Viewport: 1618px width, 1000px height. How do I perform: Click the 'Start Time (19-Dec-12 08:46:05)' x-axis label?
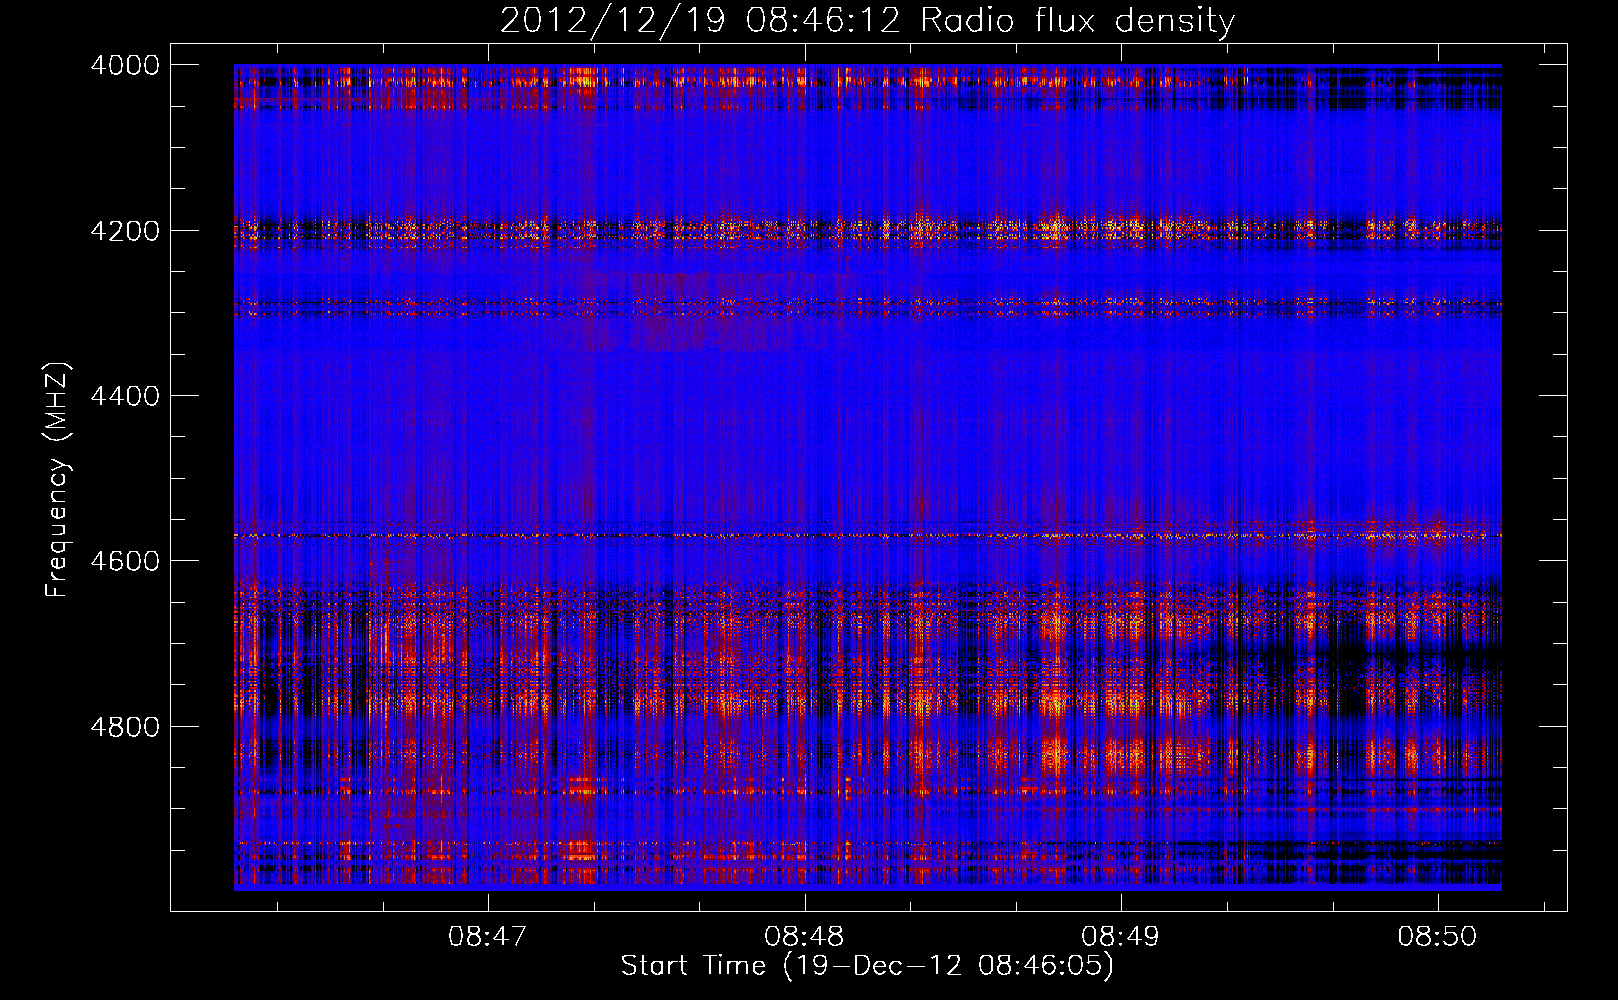coord(867,966)
